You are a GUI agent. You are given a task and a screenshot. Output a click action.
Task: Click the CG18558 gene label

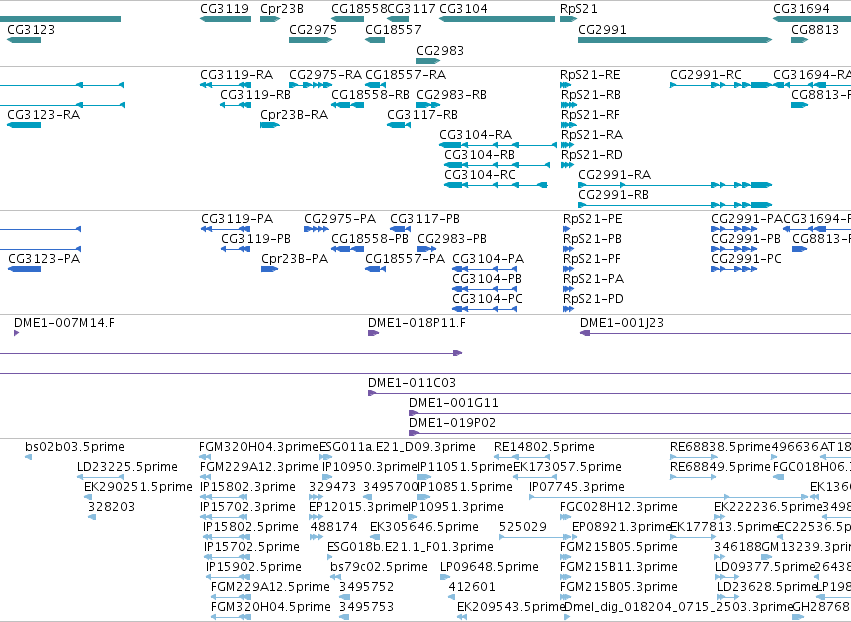pyautogui.click(x=359, y=9)
